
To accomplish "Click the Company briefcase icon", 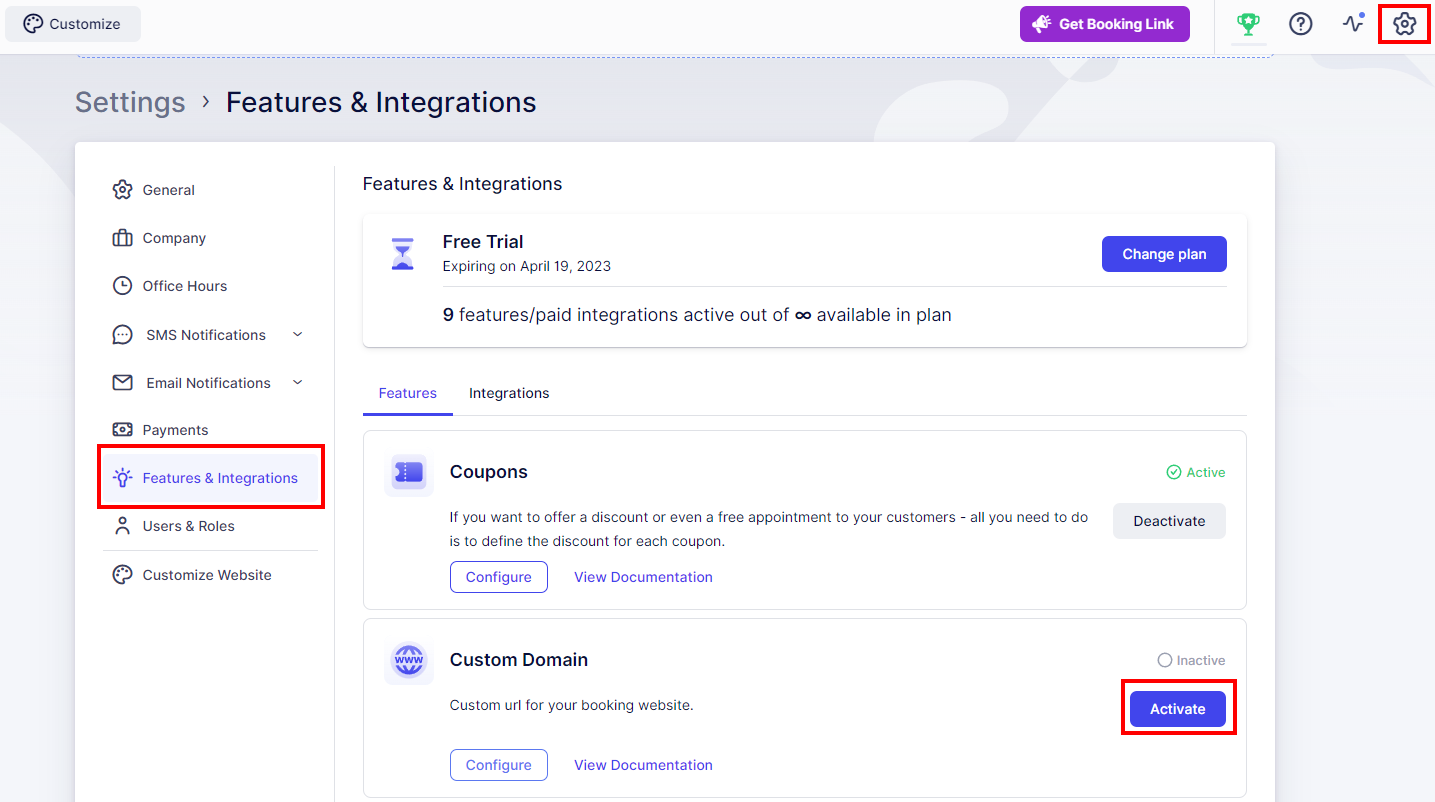I will pos(122,238).
